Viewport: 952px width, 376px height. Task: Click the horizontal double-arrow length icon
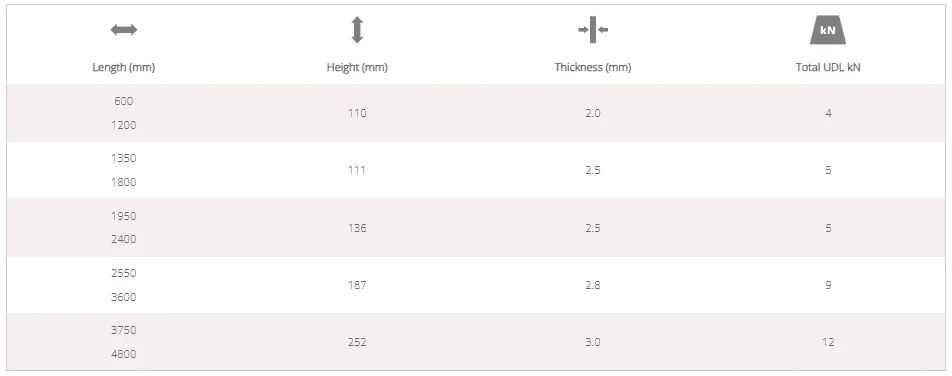[124, 30]
